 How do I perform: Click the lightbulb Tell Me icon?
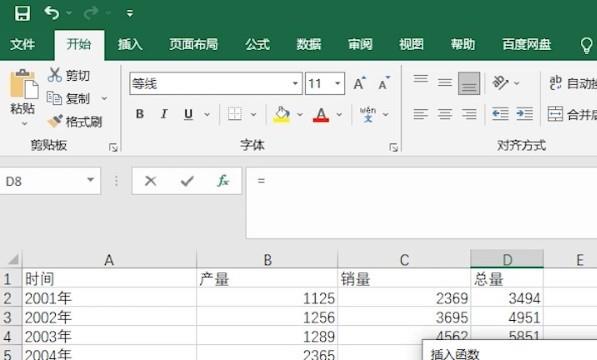coord(586,45)
